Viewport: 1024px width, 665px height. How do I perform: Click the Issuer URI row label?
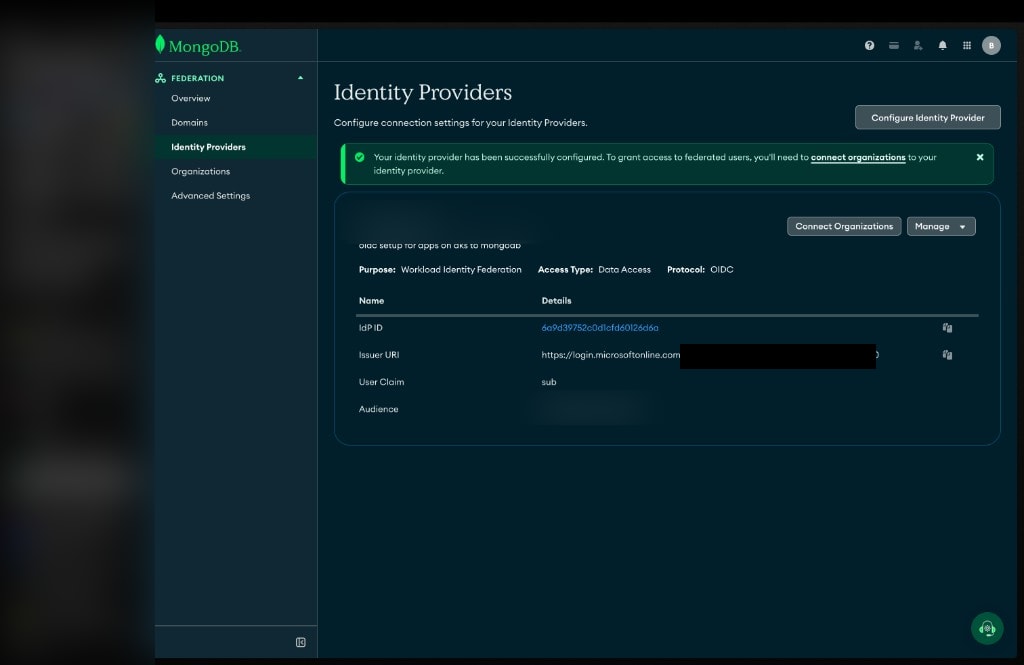point(379,355)
